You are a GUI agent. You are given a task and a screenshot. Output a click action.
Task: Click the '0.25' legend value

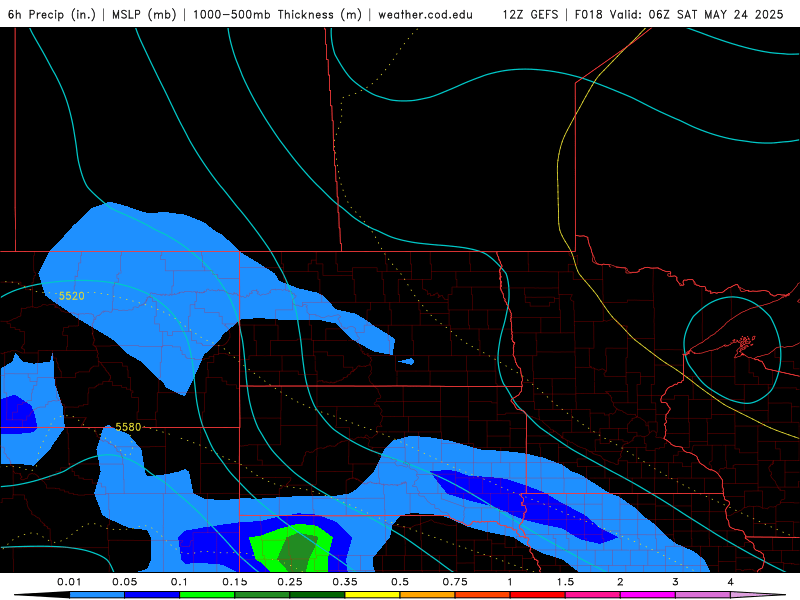coord(290,582)
